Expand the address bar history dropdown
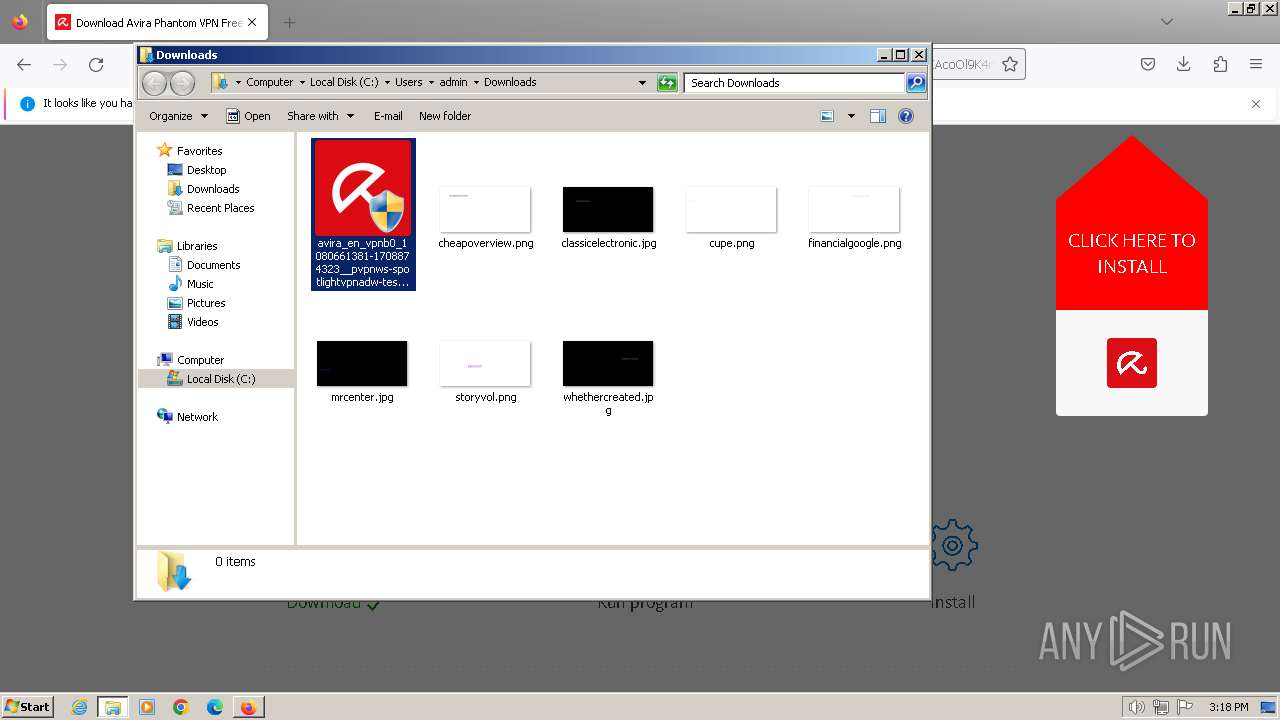This screenshot has width=1280, height=720. [x=642, y=83]
